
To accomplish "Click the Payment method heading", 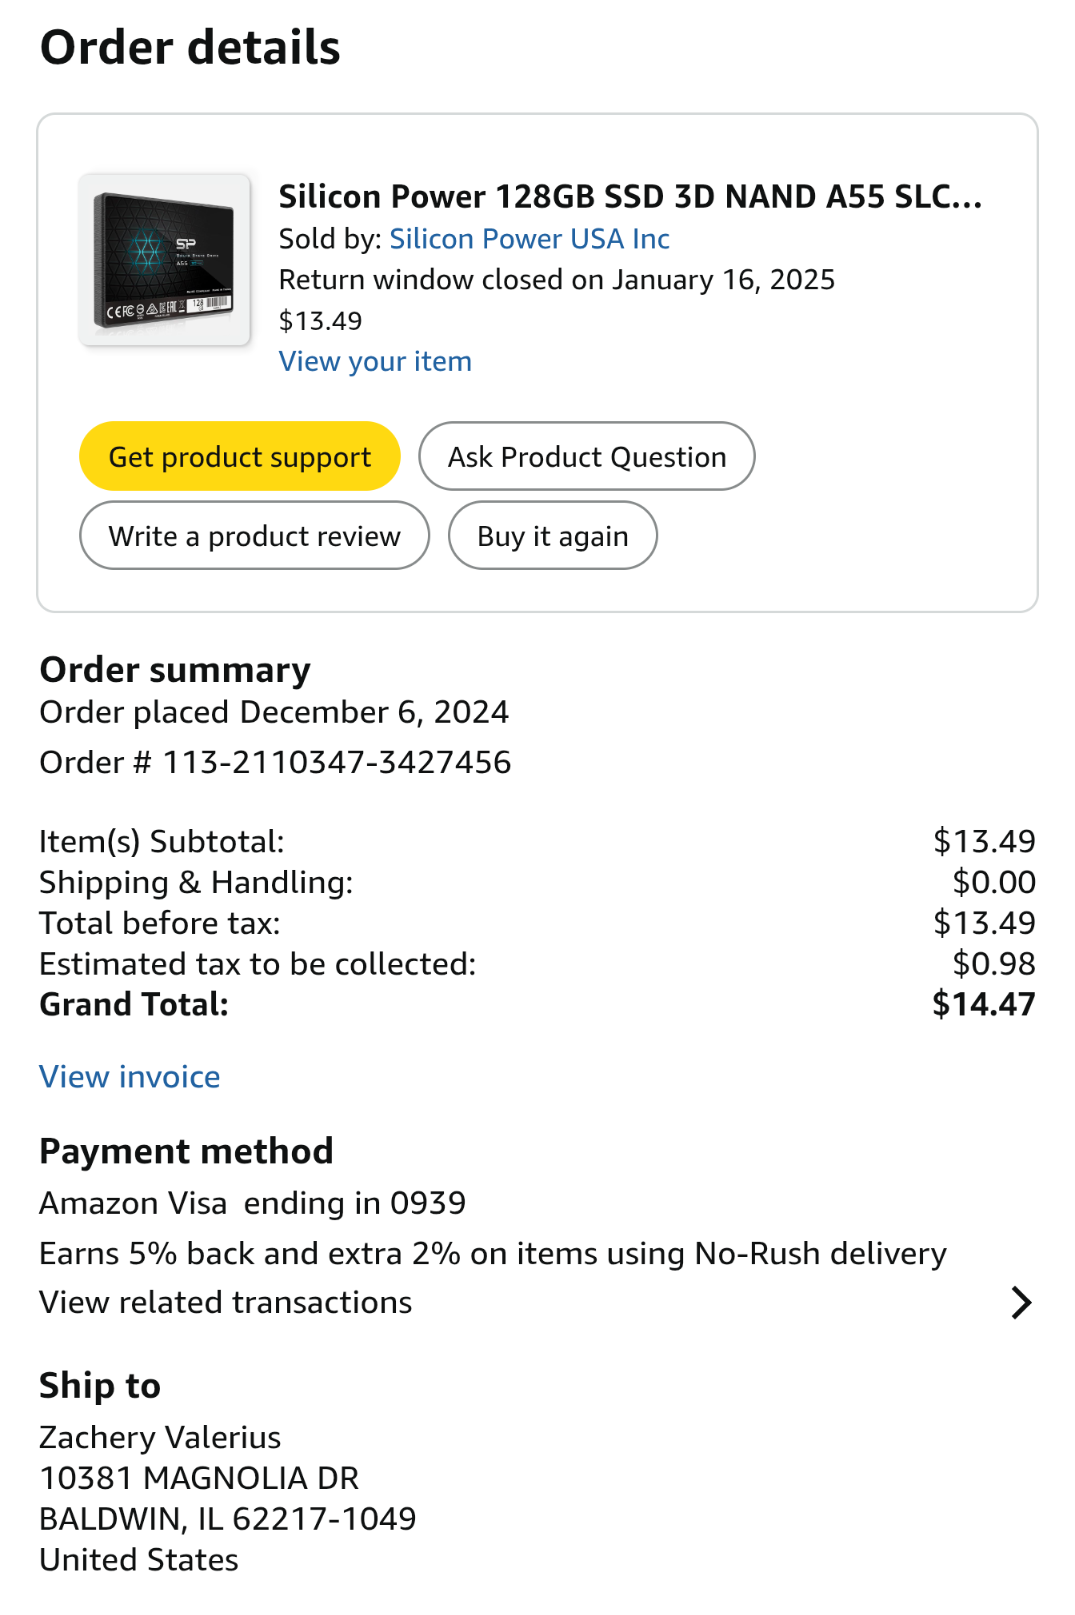I will click(186, 1152).
